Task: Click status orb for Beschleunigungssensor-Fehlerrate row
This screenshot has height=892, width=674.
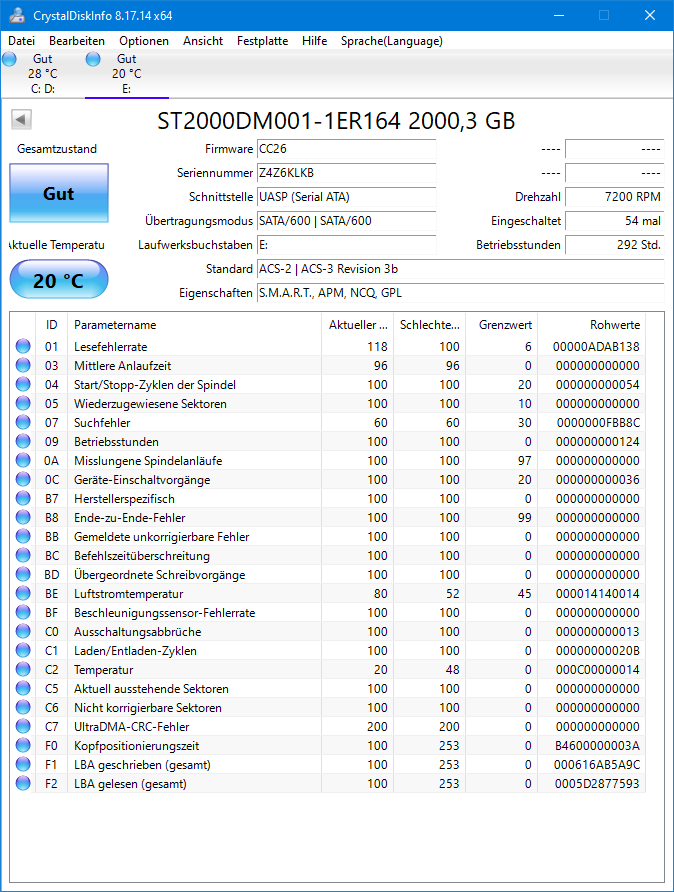Action: pos(23,612)
